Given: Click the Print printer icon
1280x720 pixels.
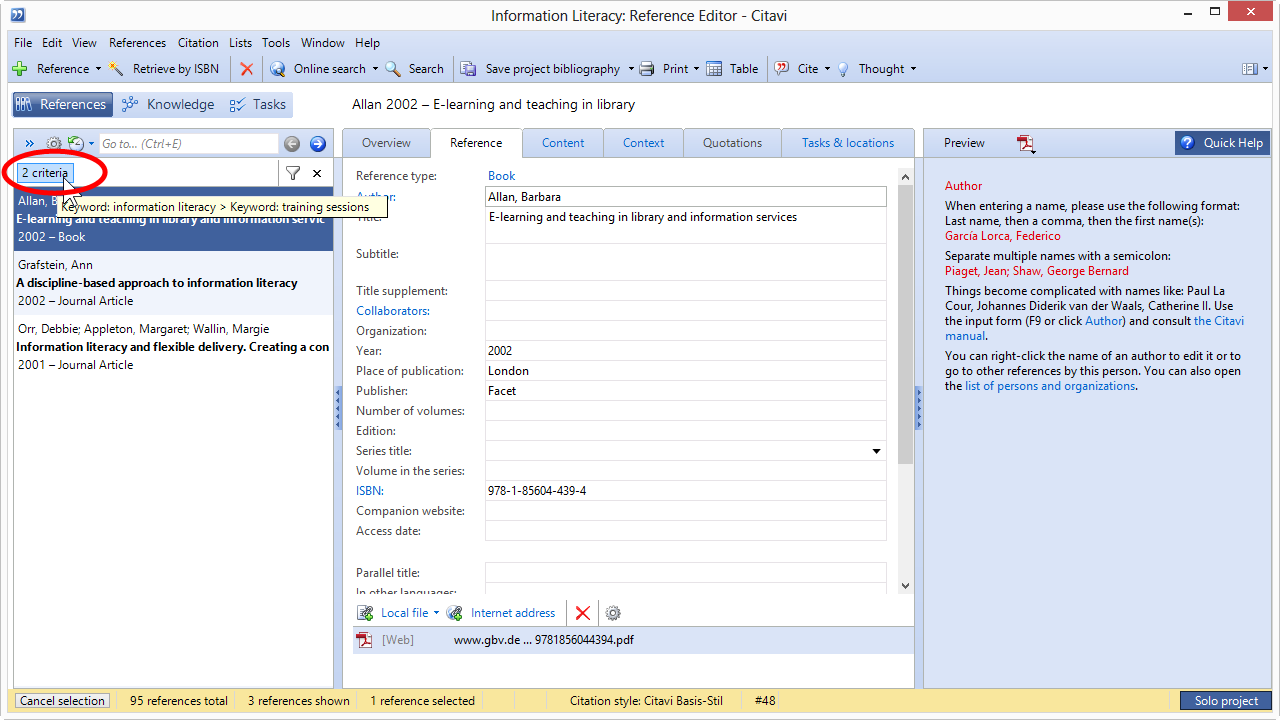Looking at the screenshot, I should pos(647,69).
